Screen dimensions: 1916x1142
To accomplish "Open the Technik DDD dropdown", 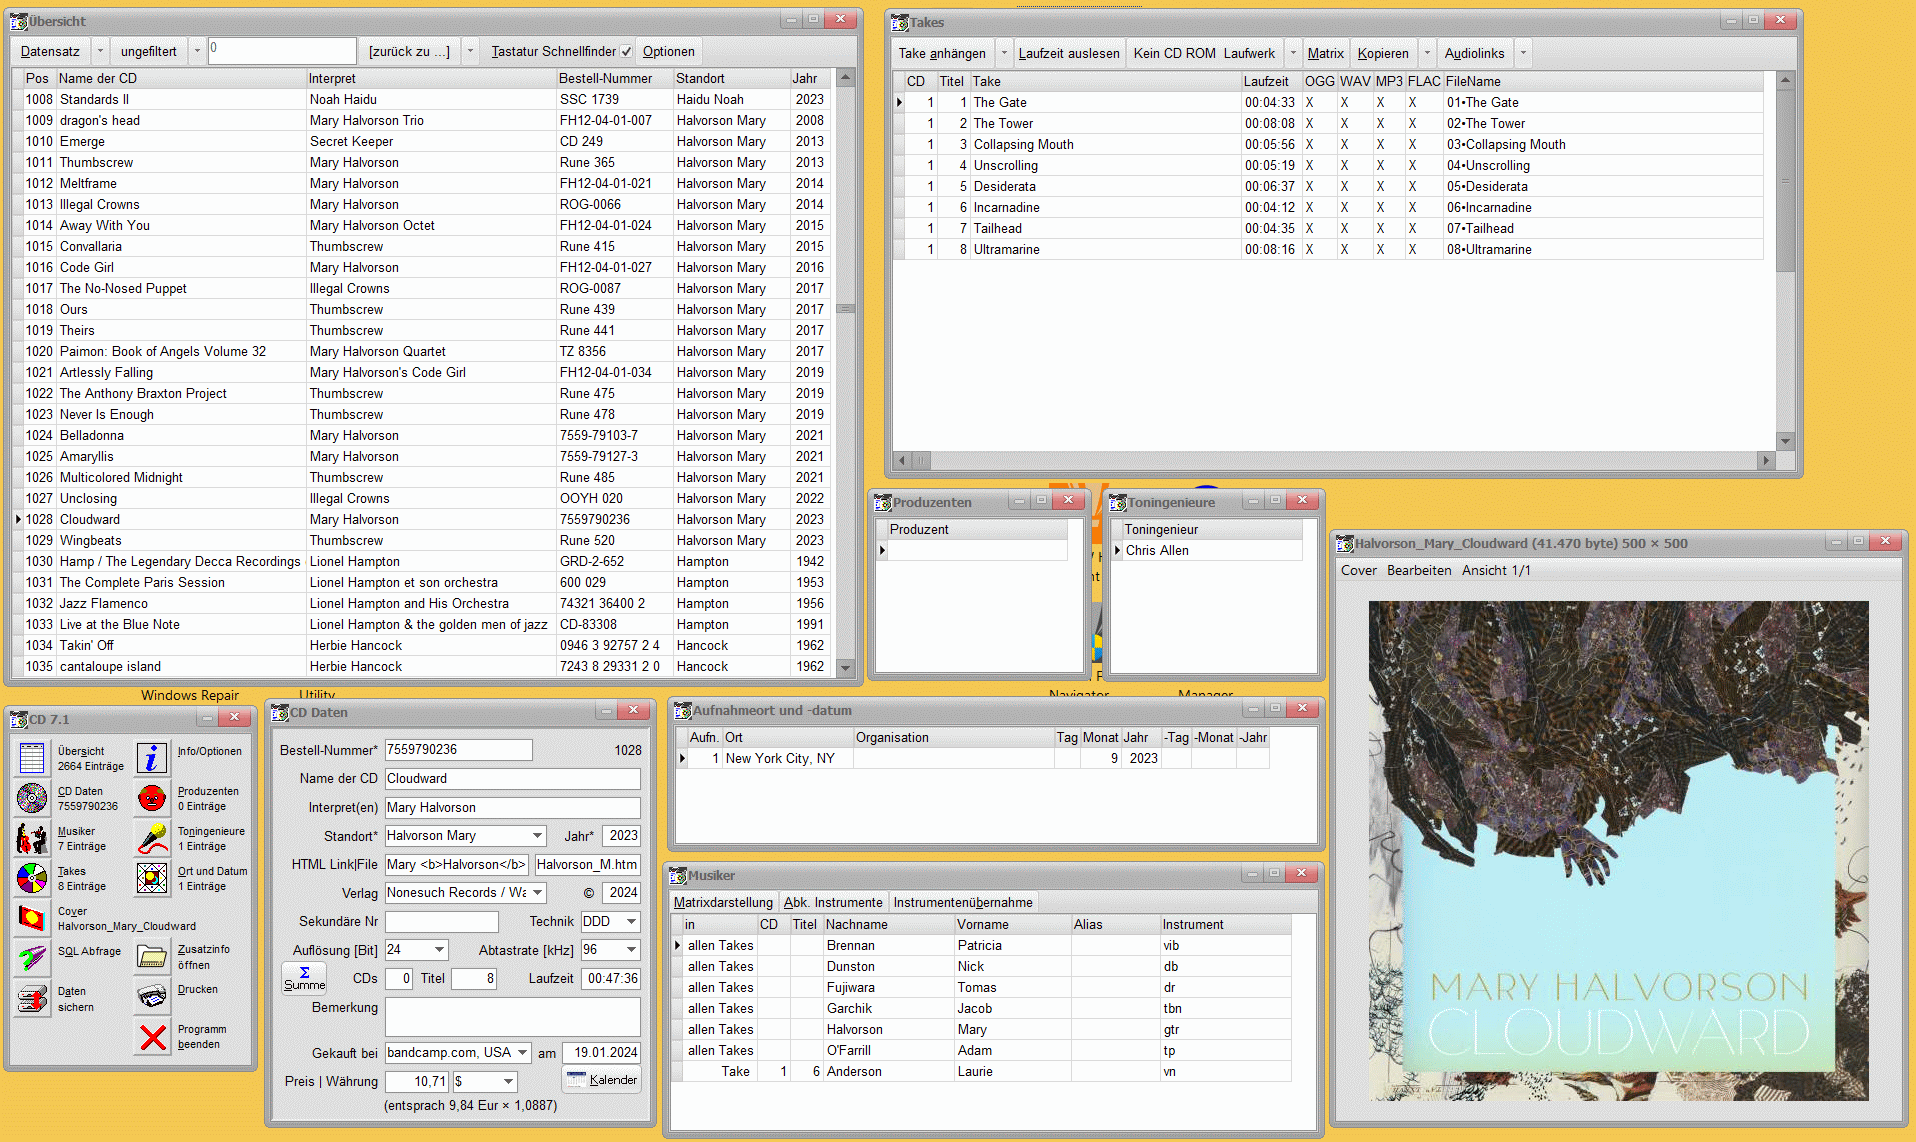I will pos(631,922).
